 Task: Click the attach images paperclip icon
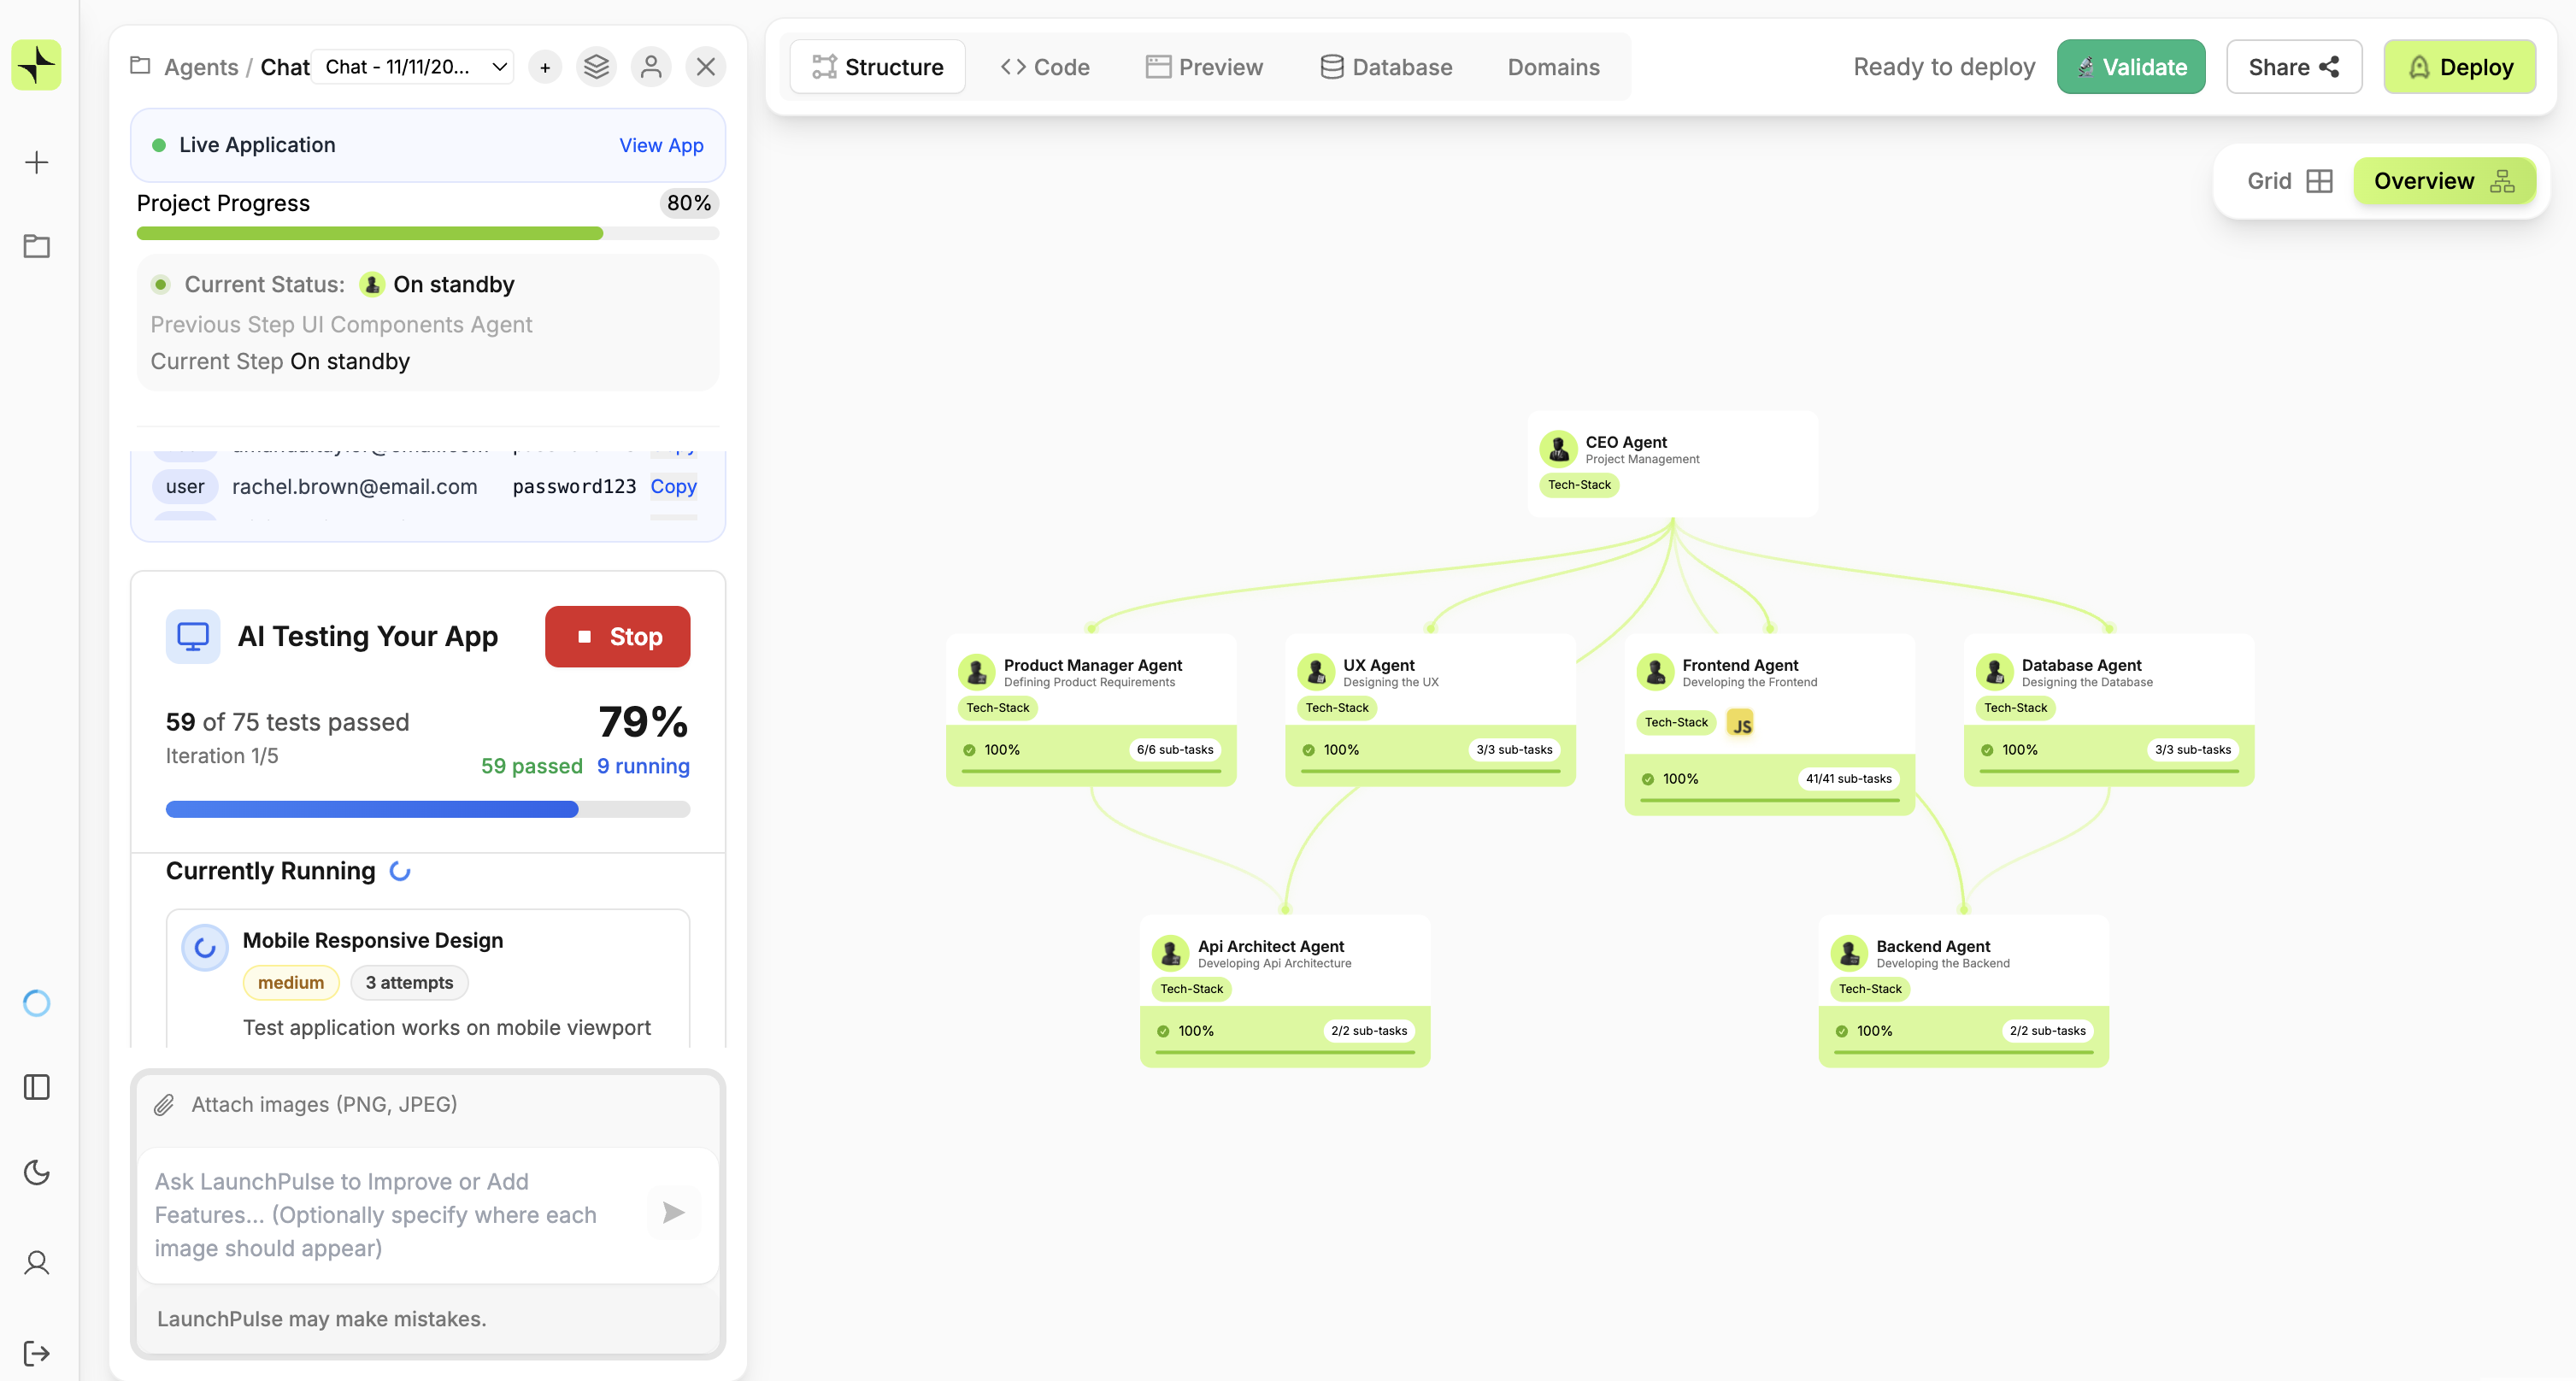(x=165, y=1104)
